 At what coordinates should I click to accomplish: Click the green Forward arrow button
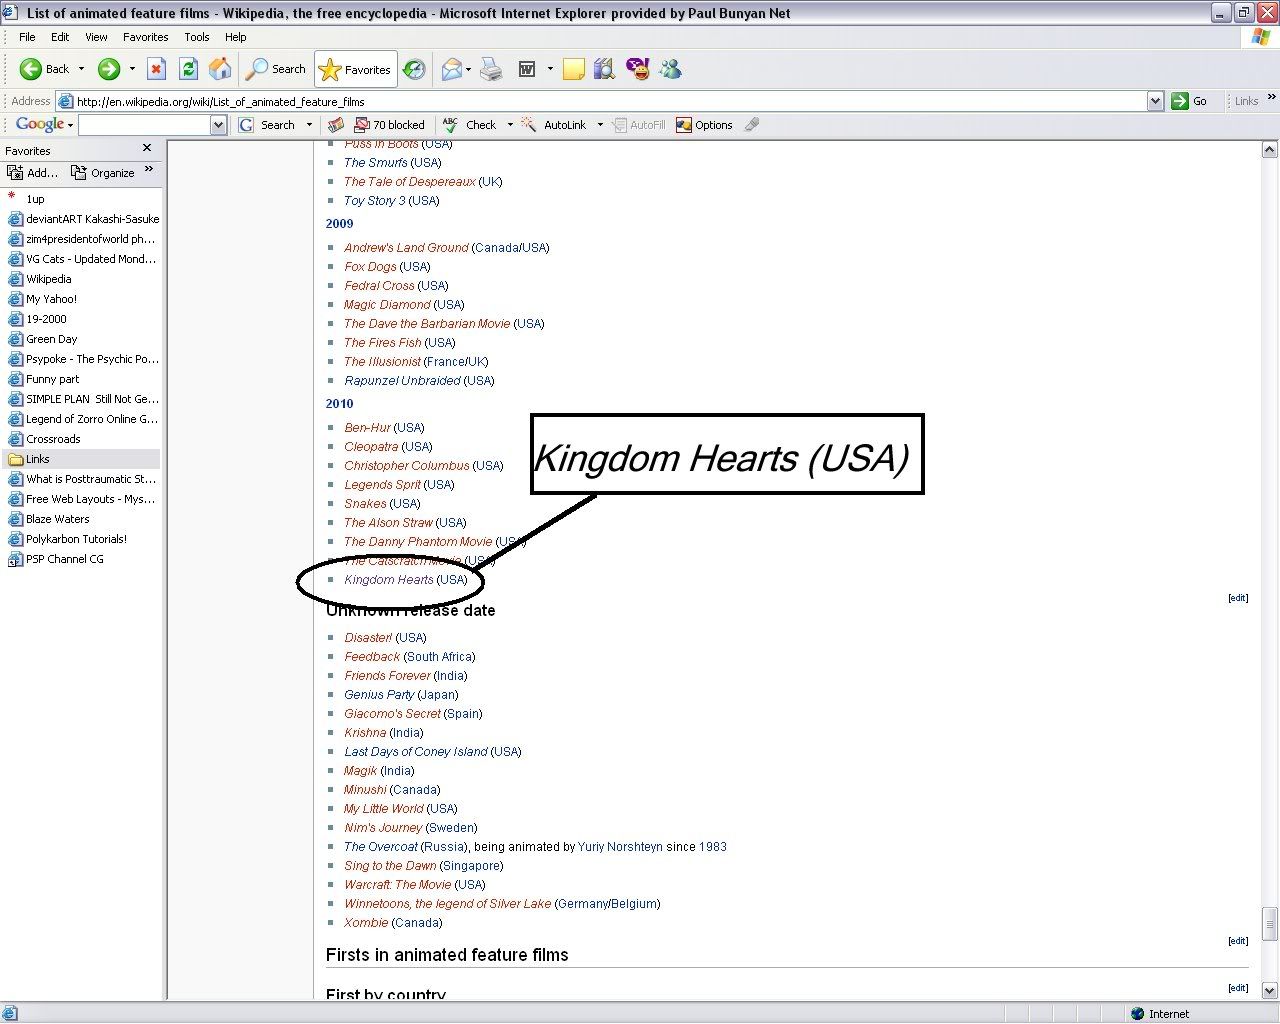109,69
